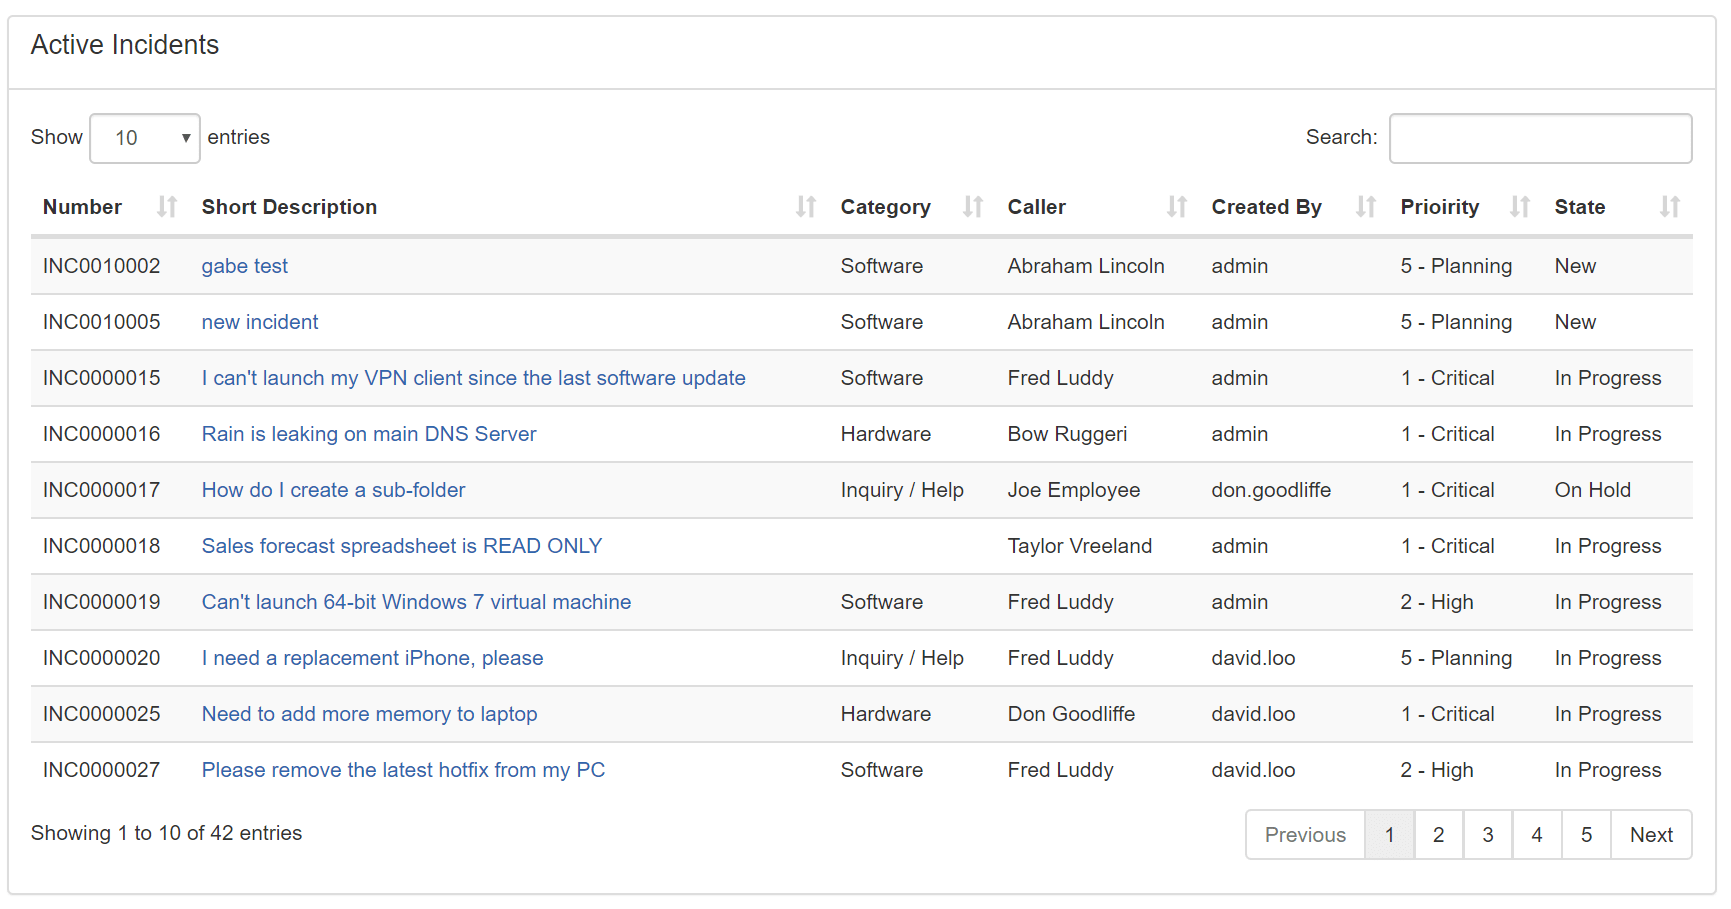Viewport: 1731px width, 909px height.
Task: Open 'Please remove the latest hotfix' link
Action: coord(404,770)
